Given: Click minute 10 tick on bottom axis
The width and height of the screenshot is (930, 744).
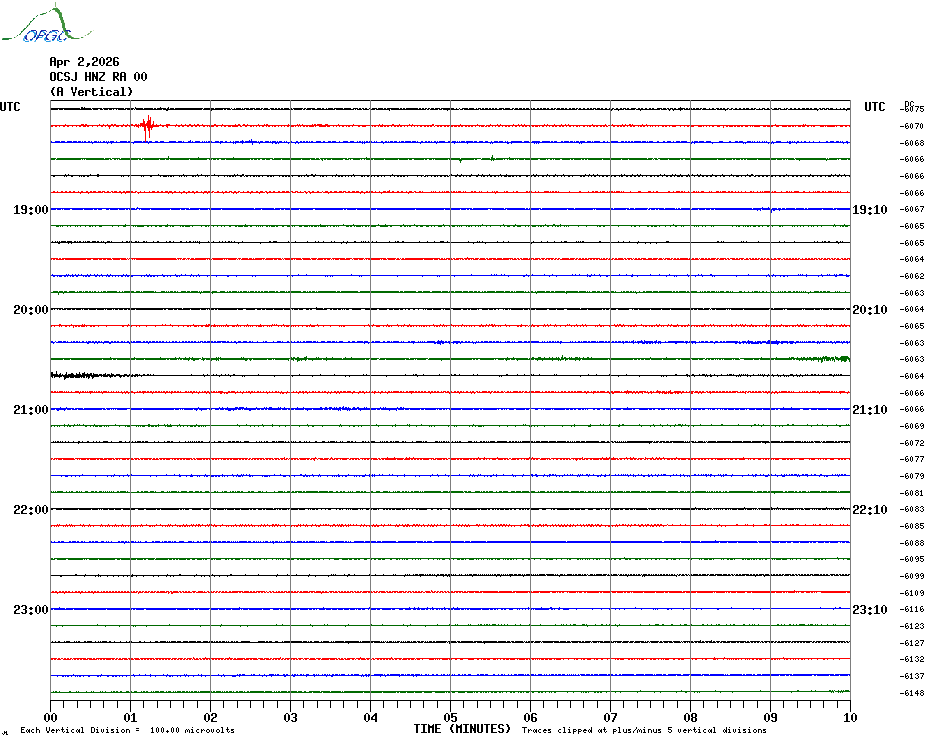Looking at the screenshot, I should coord(849,717).
